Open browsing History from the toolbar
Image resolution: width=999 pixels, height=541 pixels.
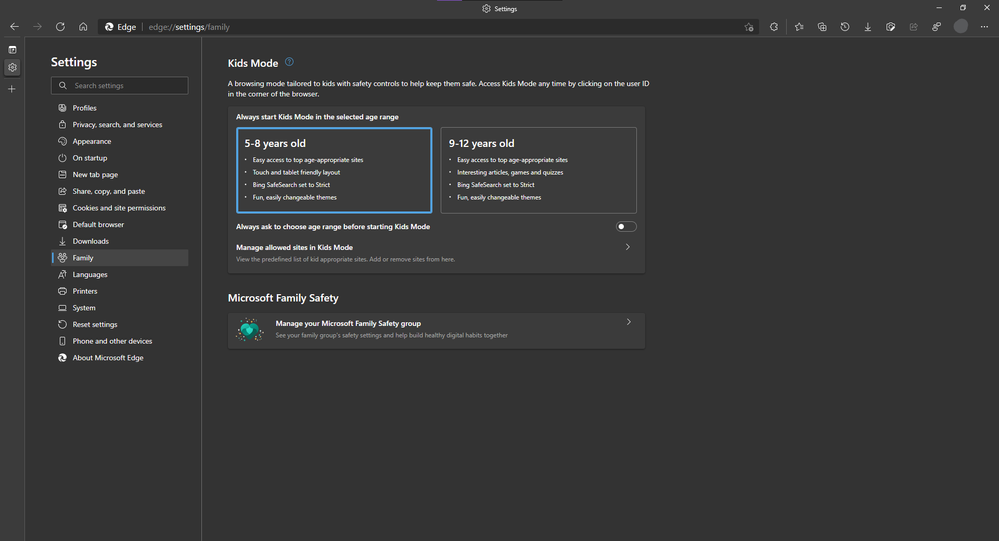click(845, 27)
